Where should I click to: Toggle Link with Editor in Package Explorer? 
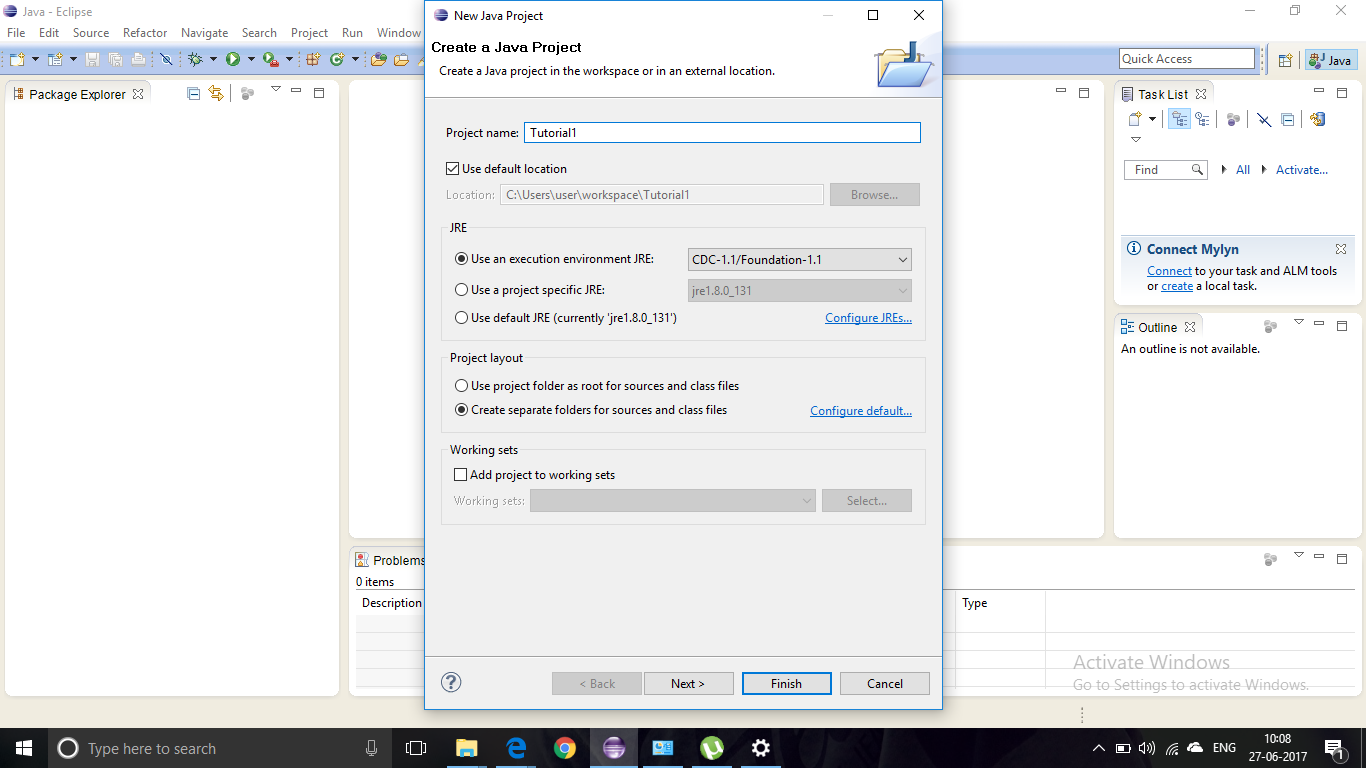216,93
